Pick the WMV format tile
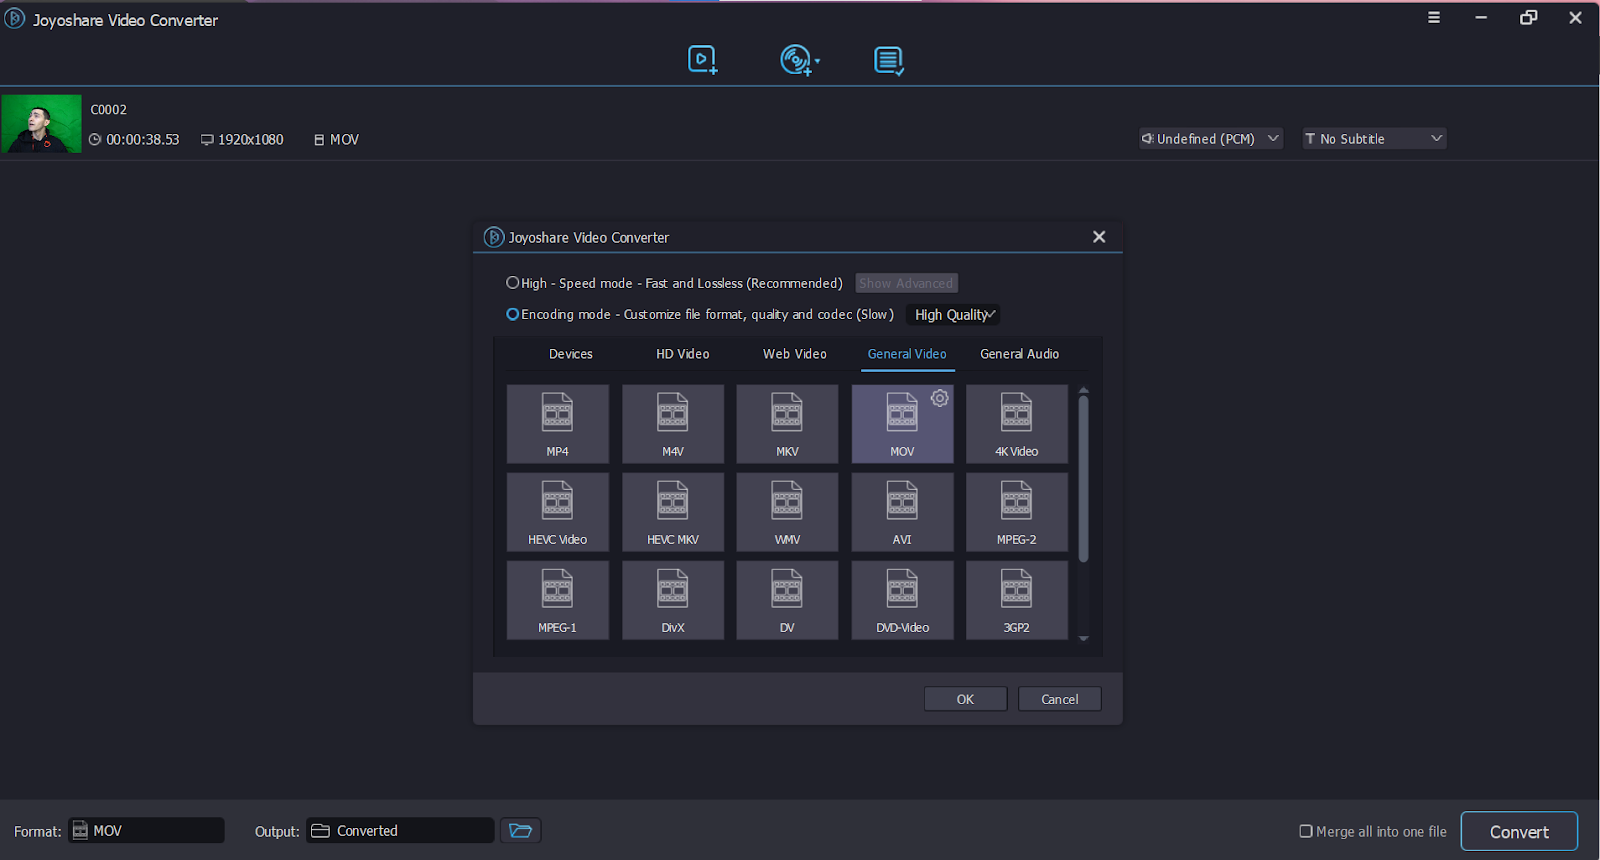 (787, 512)
